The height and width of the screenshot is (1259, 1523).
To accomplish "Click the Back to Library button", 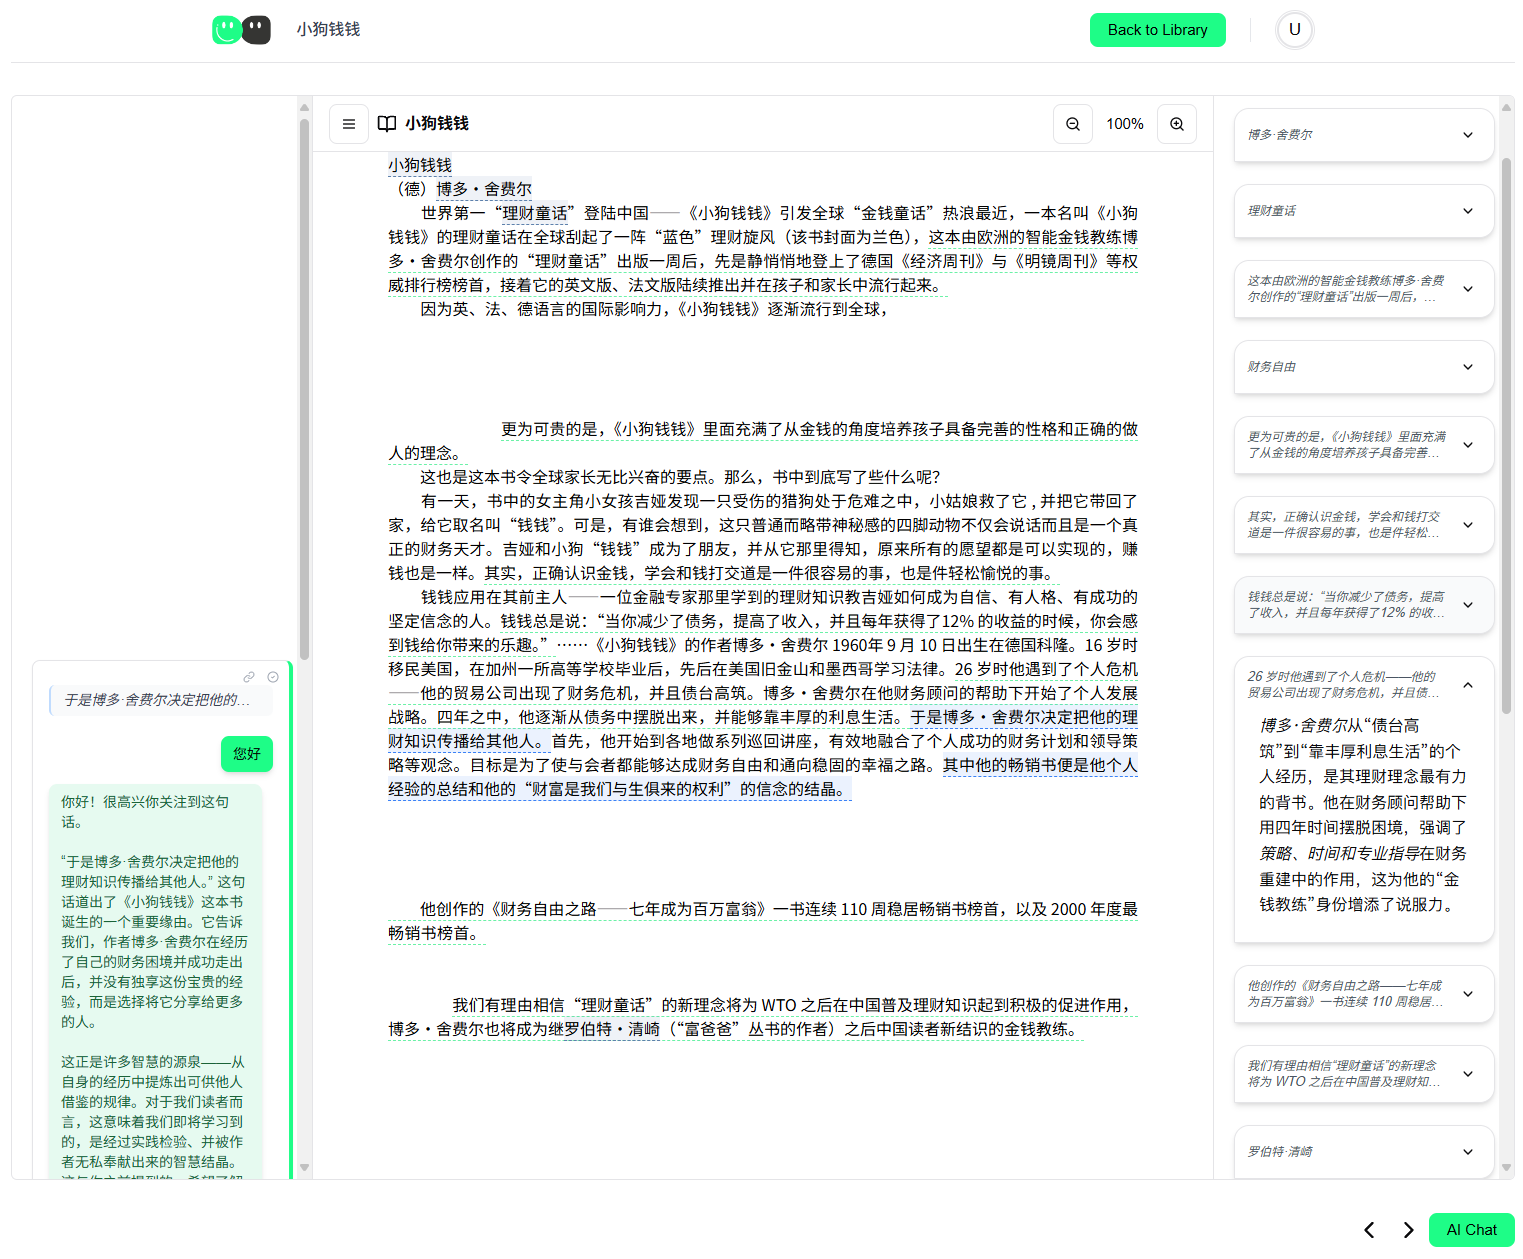I will [x=1157, y=30].
